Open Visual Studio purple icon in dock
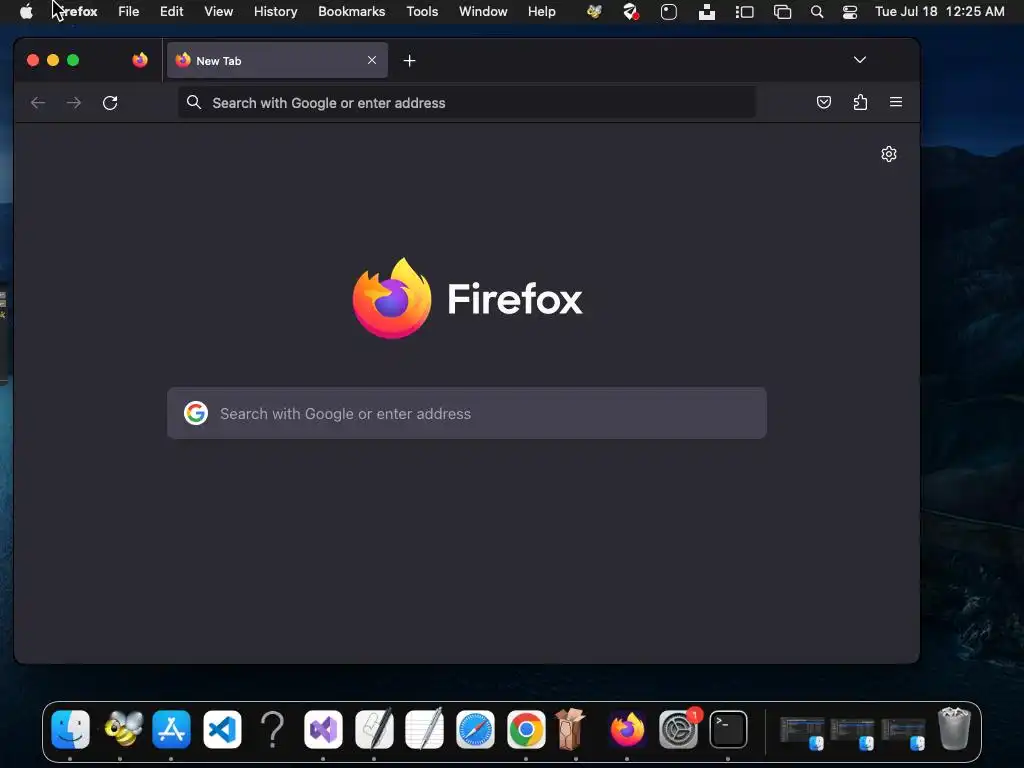Image resolution: width=1024 pixels, height=768 pixels. [x=323, y=729]
